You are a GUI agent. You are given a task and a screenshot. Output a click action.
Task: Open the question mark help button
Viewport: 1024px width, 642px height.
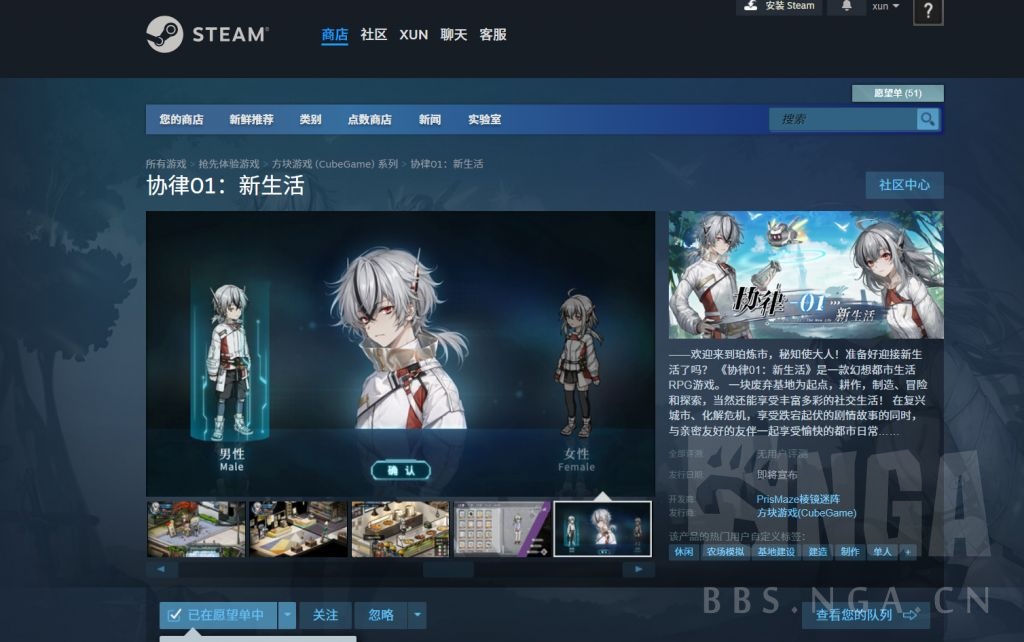point(928,11)
